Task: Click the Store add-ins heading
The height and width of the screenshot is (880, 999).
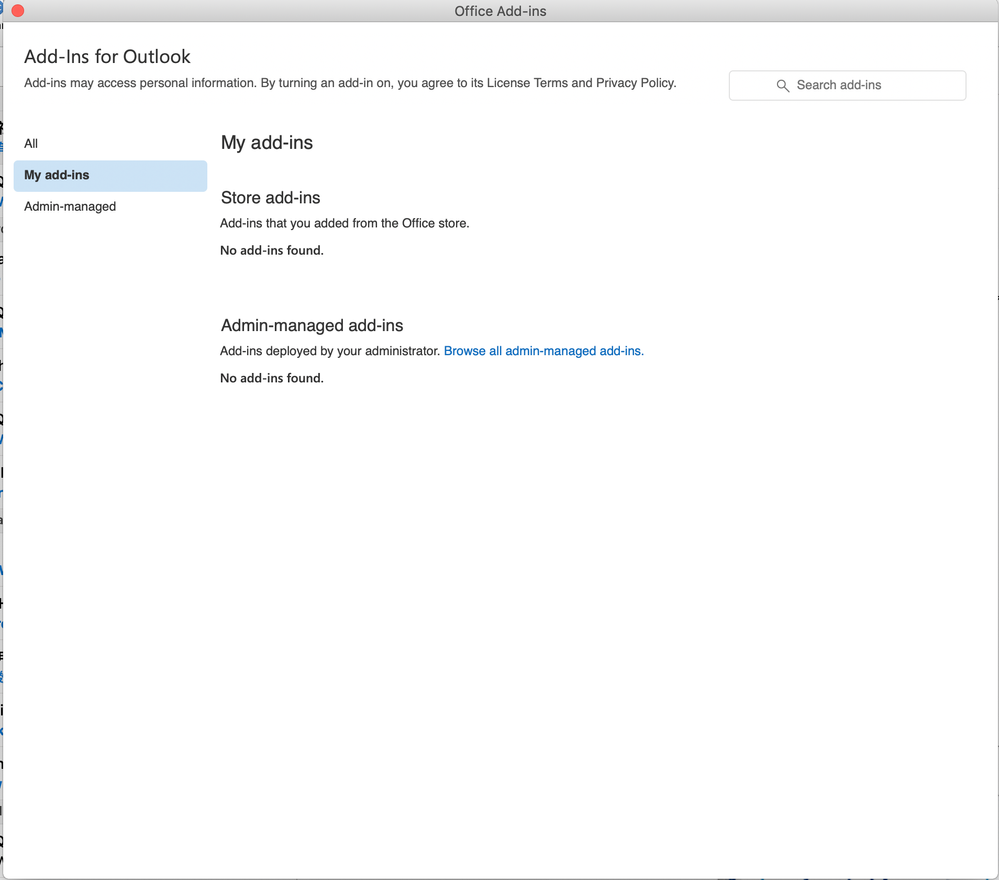Action: [270, 198]
